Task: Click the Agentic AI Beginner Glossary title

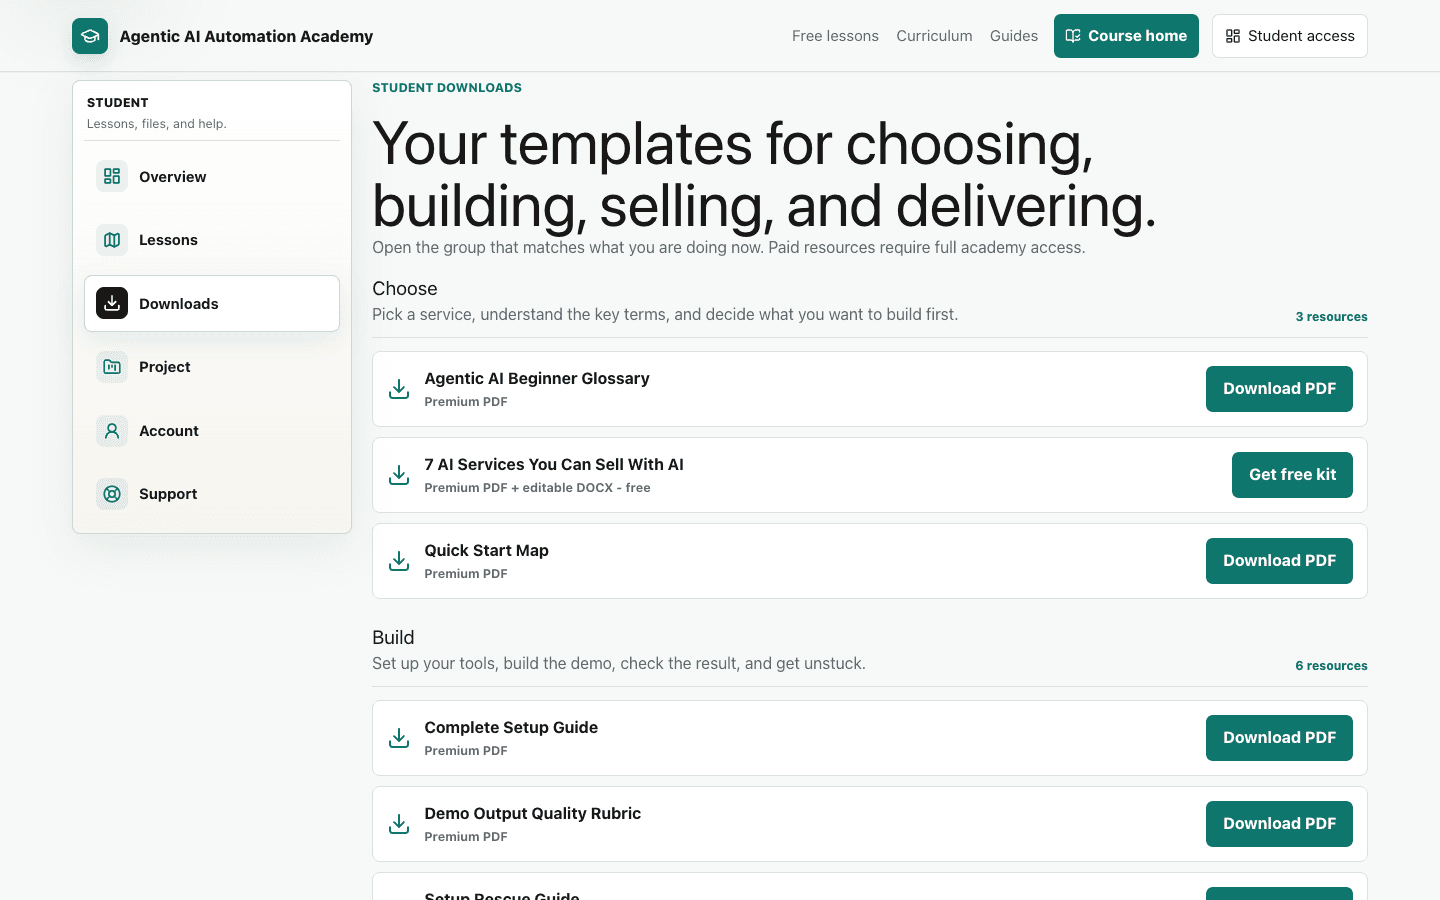Action: pos(537,378)
